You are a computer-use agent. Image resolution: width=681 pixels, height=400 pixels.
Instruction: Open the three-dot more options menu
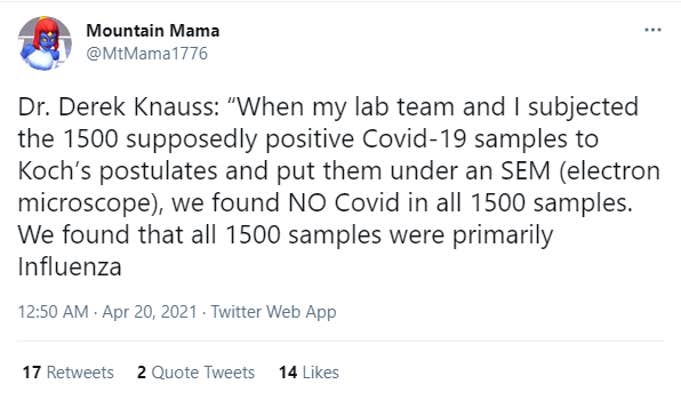[x=653, y=31]
